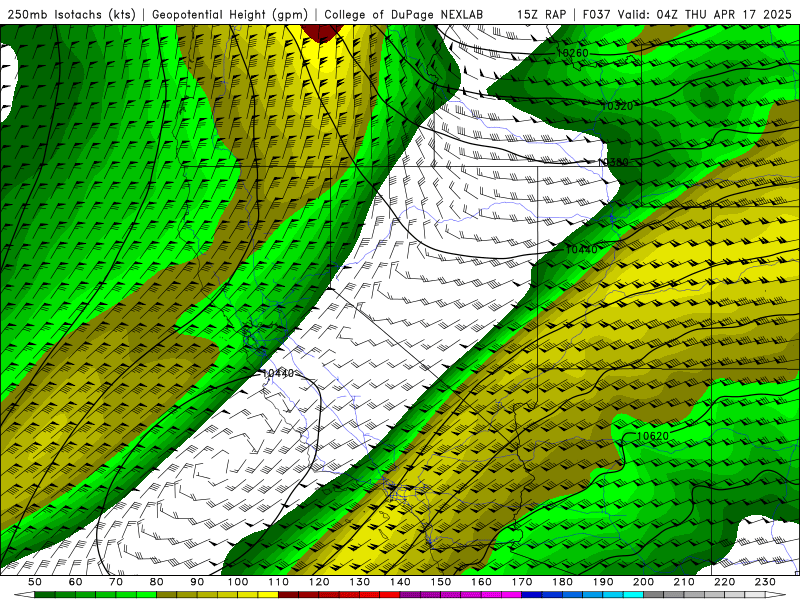Click the legend scale value 170
This screenshot has width=800, height=600.
522,582
